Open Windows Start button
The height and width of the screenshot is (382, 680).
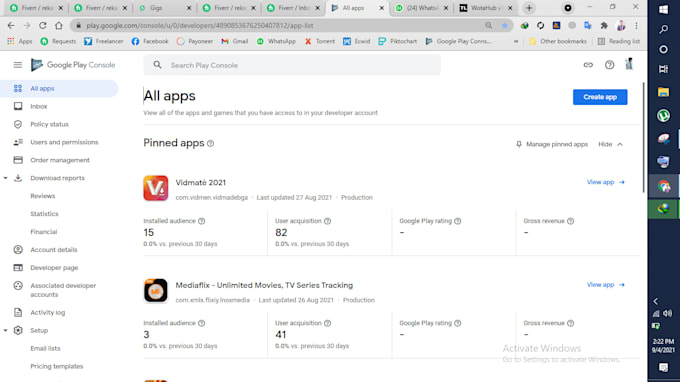(x=664, y=10)
